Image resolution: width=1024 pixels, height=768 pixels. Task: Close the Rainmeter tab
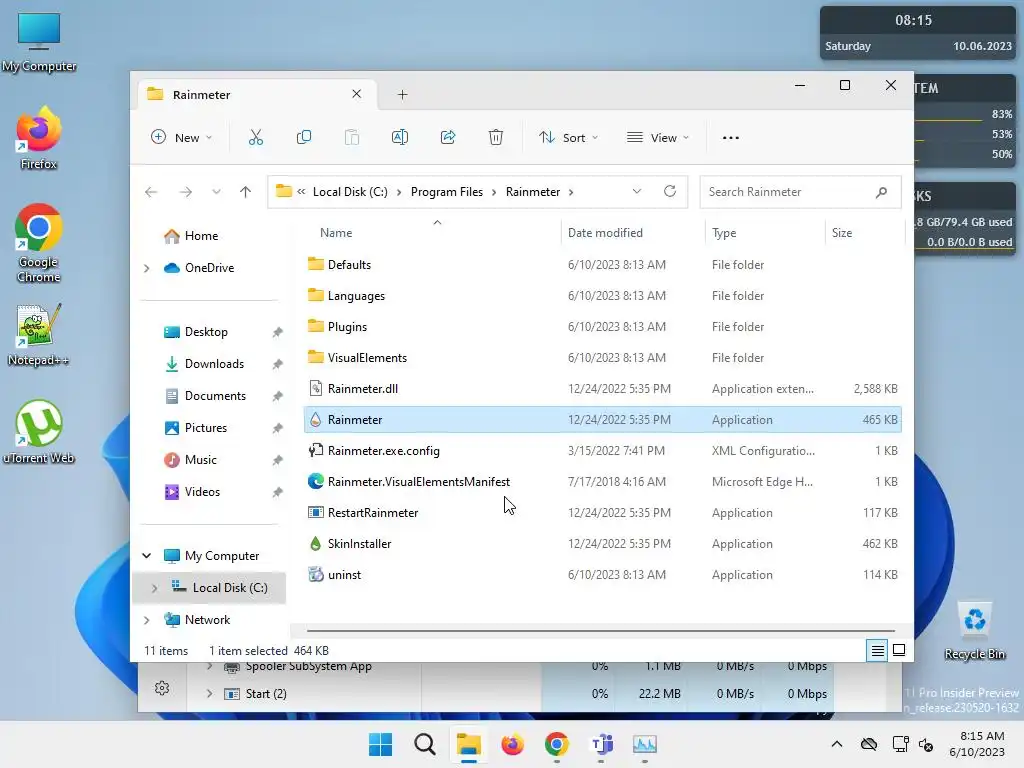[357, 94]
